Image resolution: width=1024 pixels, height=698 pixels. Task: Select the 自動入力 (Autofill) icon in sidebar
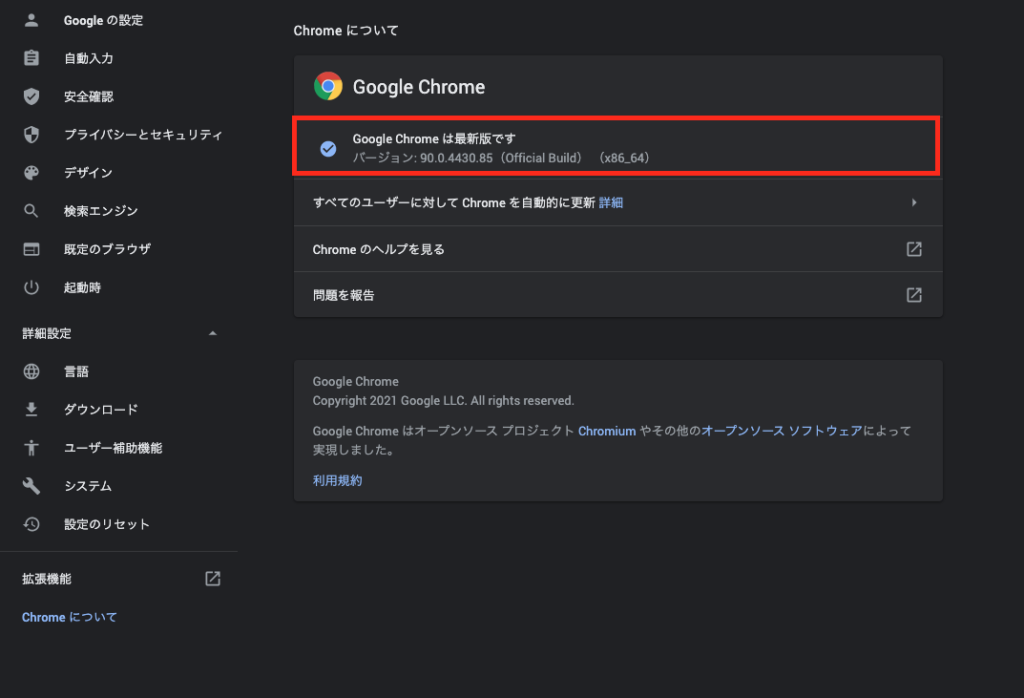(x=31, y=58)
